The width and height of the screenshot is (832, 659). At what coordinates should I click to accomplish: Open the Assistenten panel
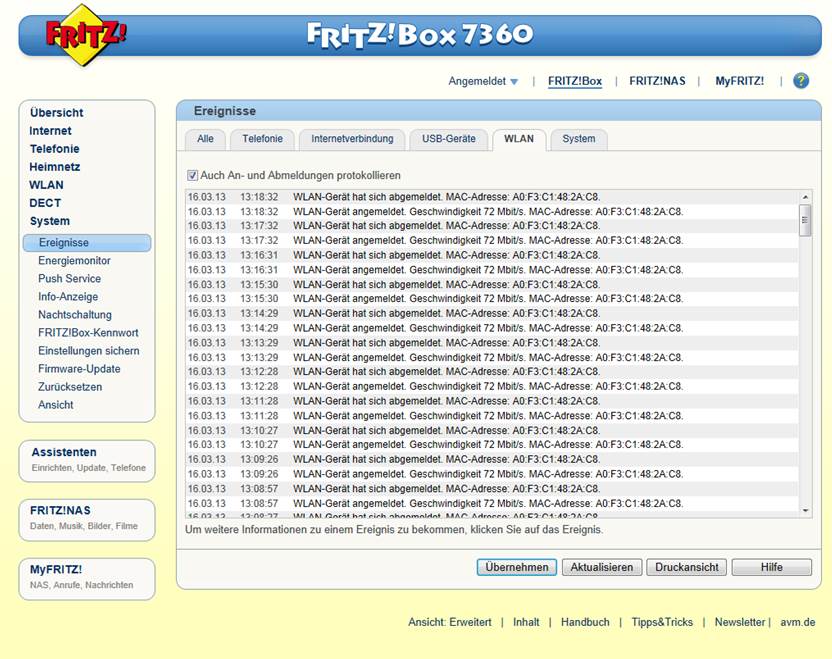click(87, 461)
